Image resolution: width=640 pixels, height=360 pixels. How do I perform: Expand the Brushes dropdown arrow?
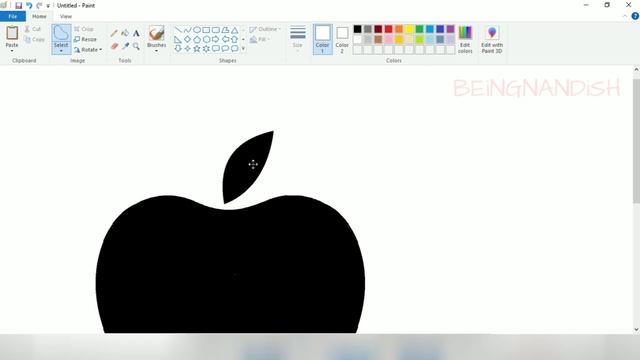click(156, 51)
